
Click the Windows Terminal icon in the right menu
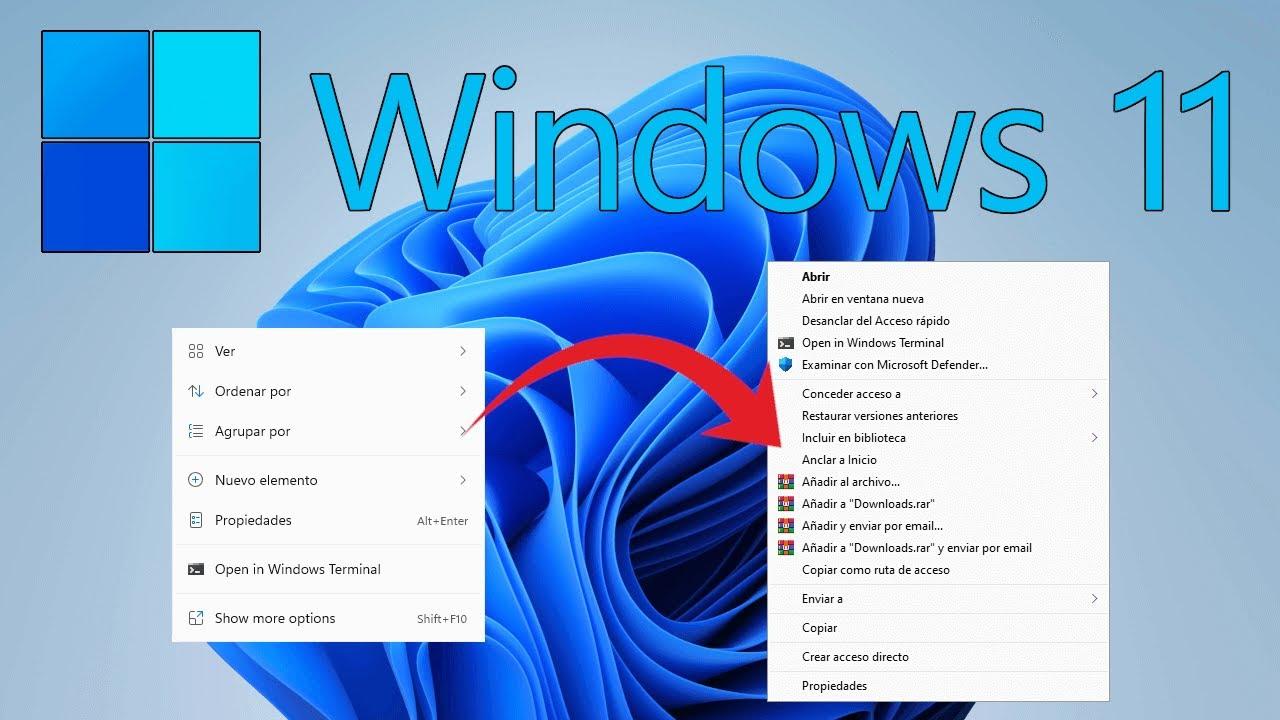pyautogui.click(x=784, y=342)
